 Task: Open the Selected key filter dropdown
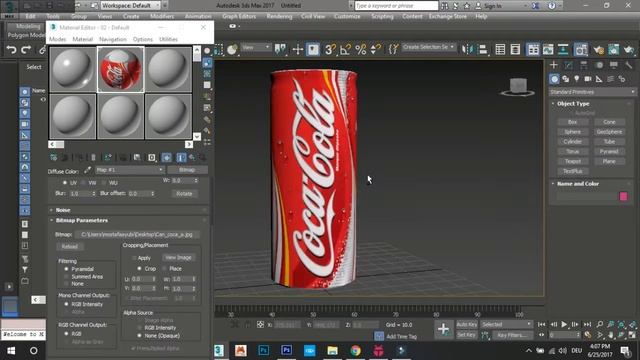coord(506,324)
